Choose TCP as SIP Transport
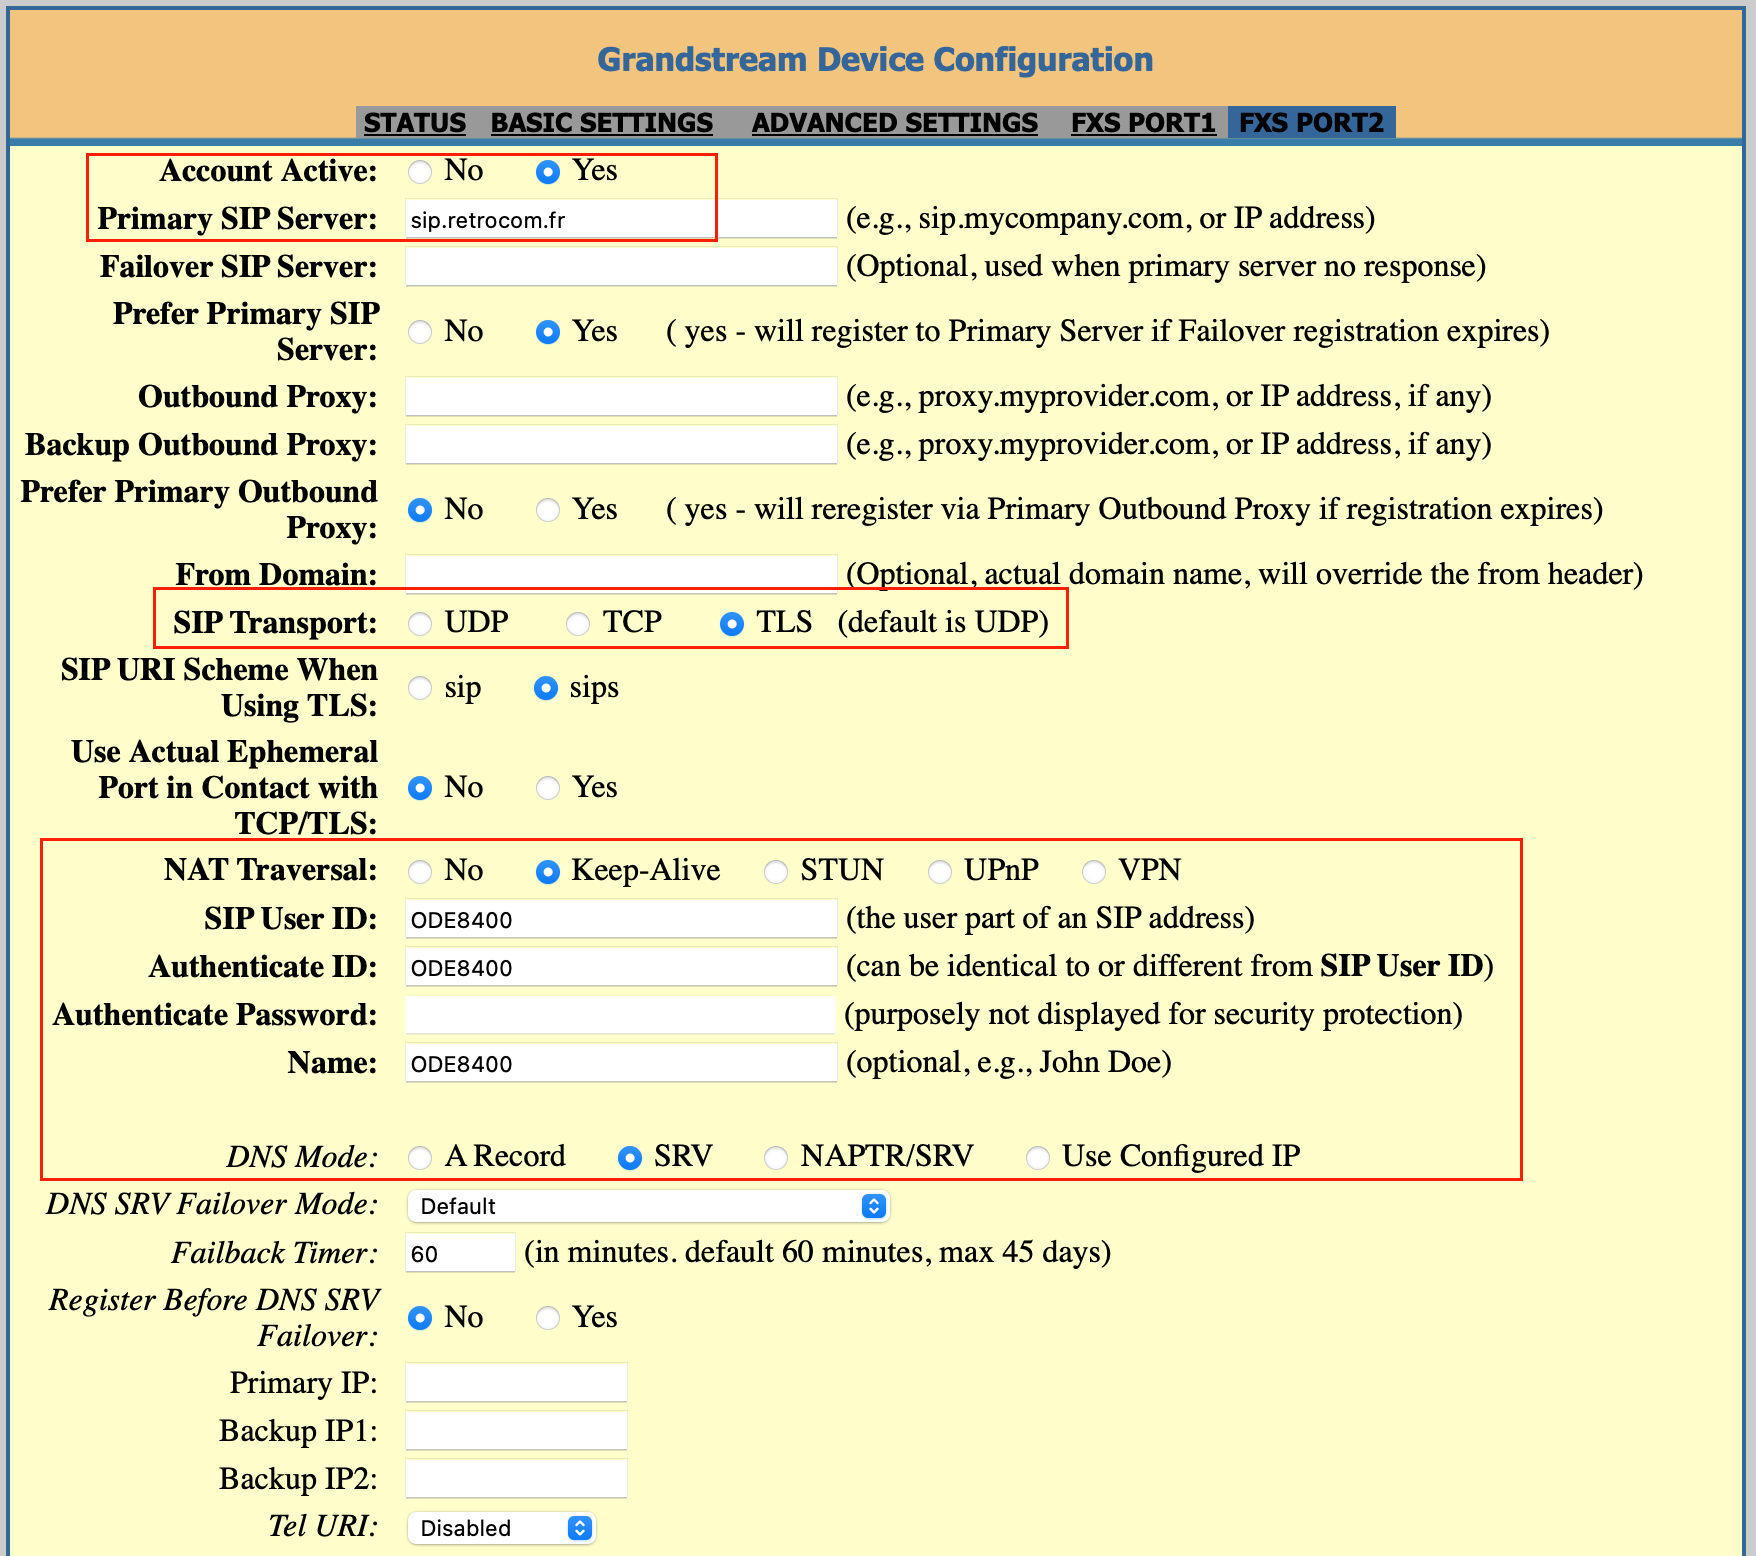This screenshot has height=1556, width=1756. [578, 624]
